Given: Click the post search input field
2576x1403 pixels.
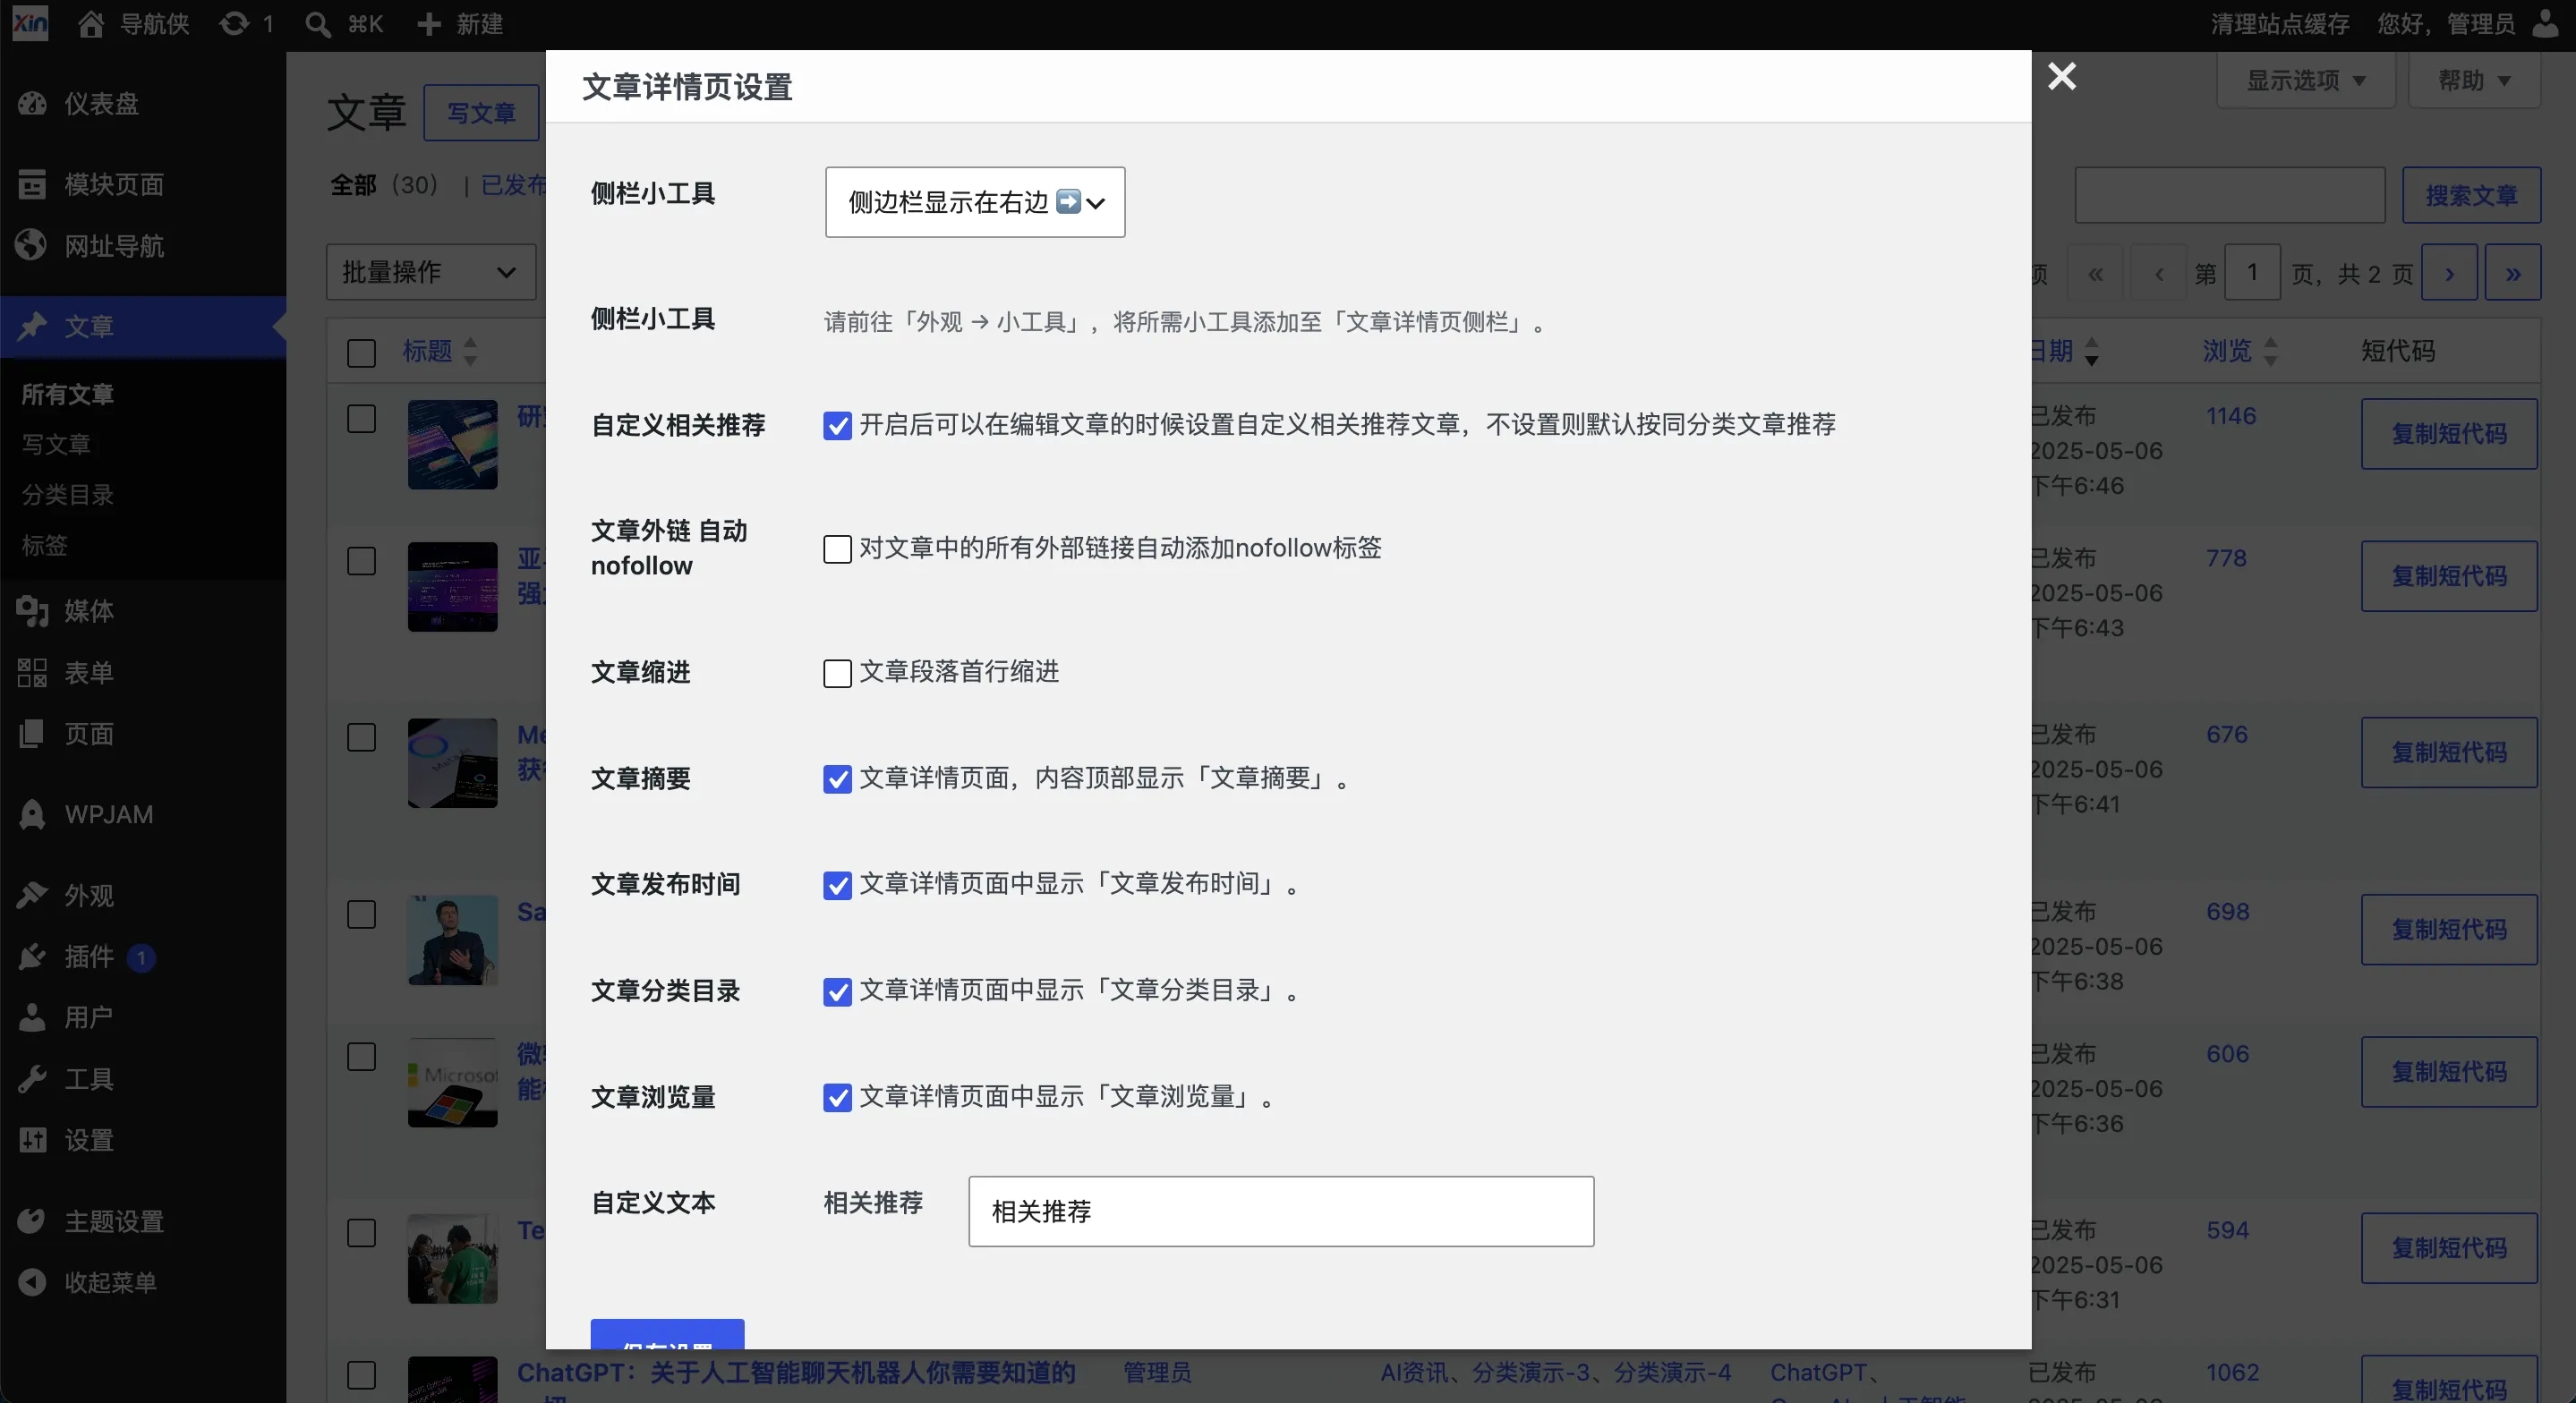Looking at the screenshot, I should 2230,195.
